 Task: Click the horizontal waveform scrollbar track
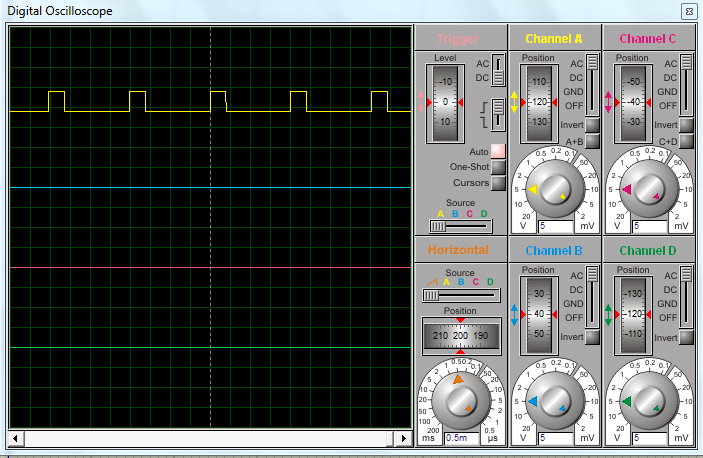210,438
